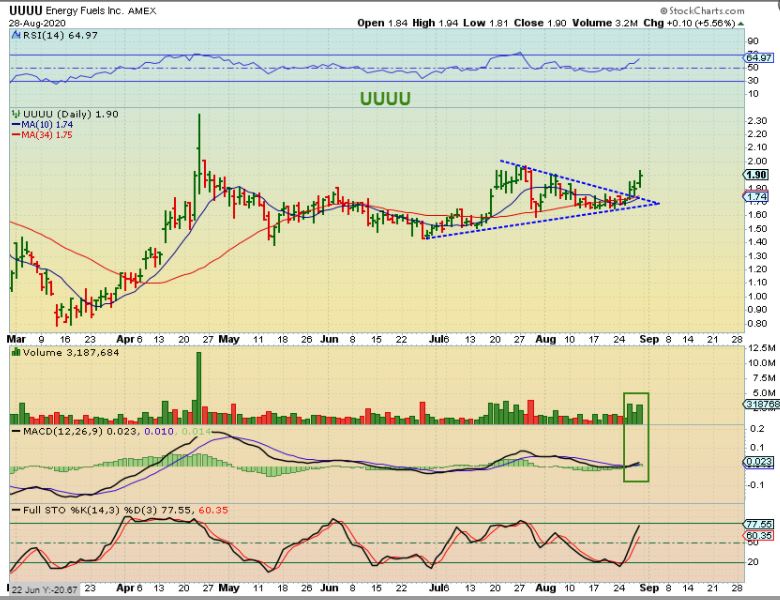Select the 77.55 stochastic value tag
This screenshot has height=600, width=780.
click(755, 523)
